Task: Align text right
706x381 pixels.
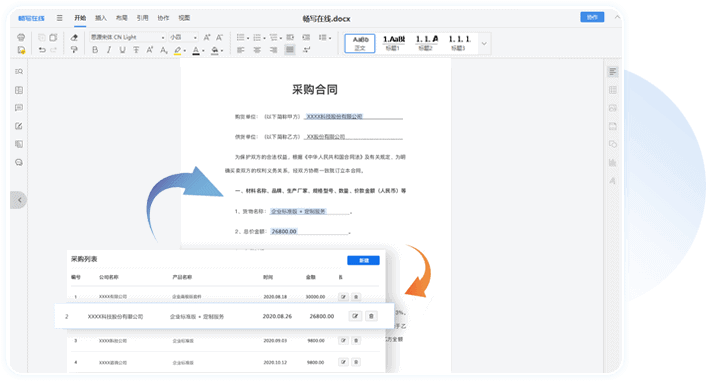Action: click(273, 50)
